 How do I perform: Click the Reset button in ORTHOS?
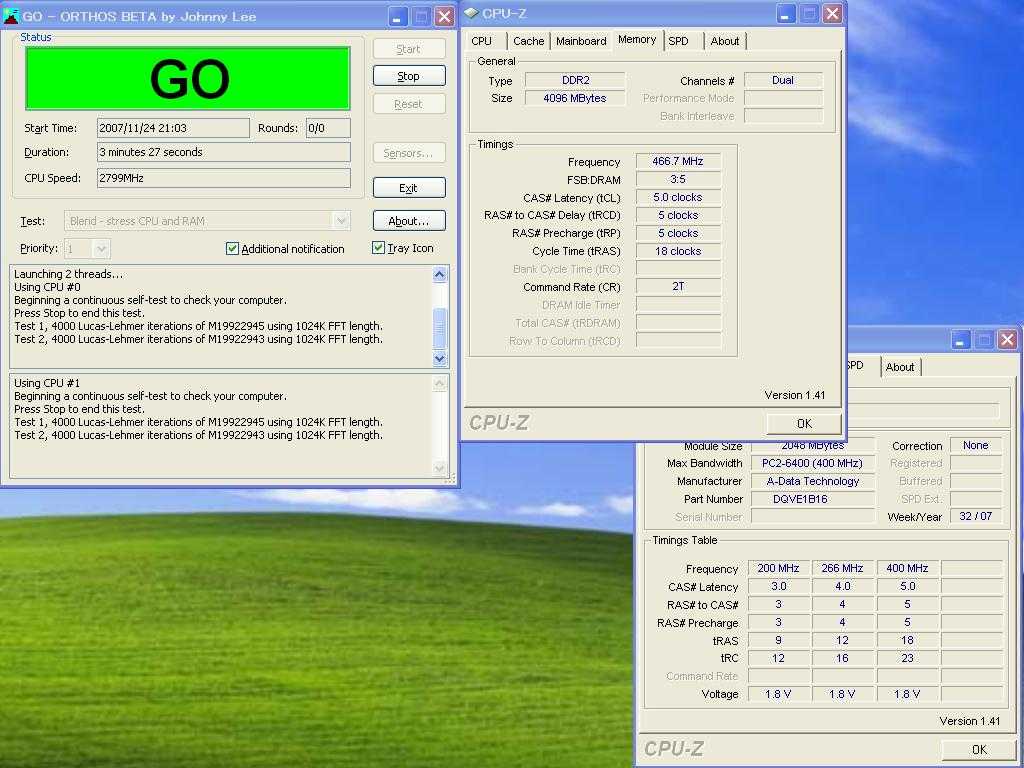(409, 104)
